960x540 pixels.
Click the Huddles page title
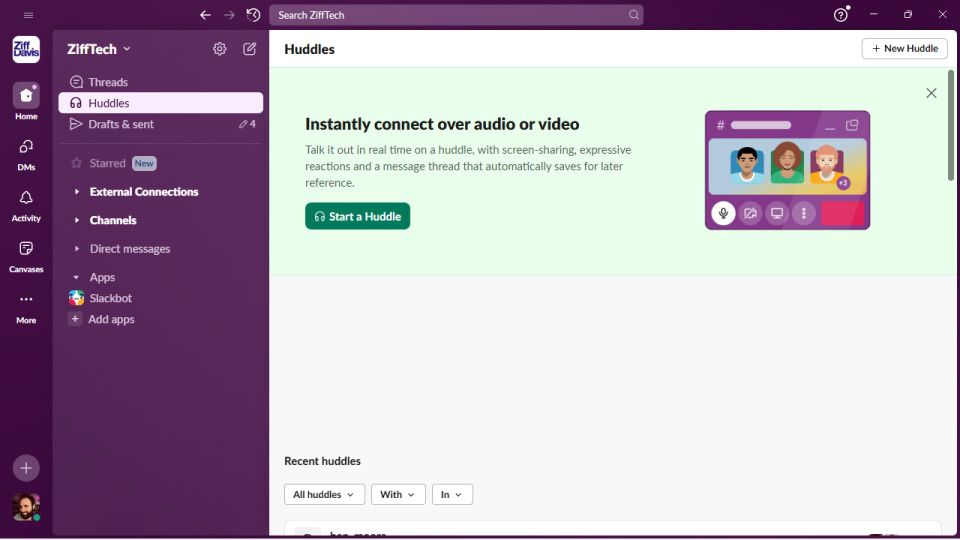[x=309, y=49]
